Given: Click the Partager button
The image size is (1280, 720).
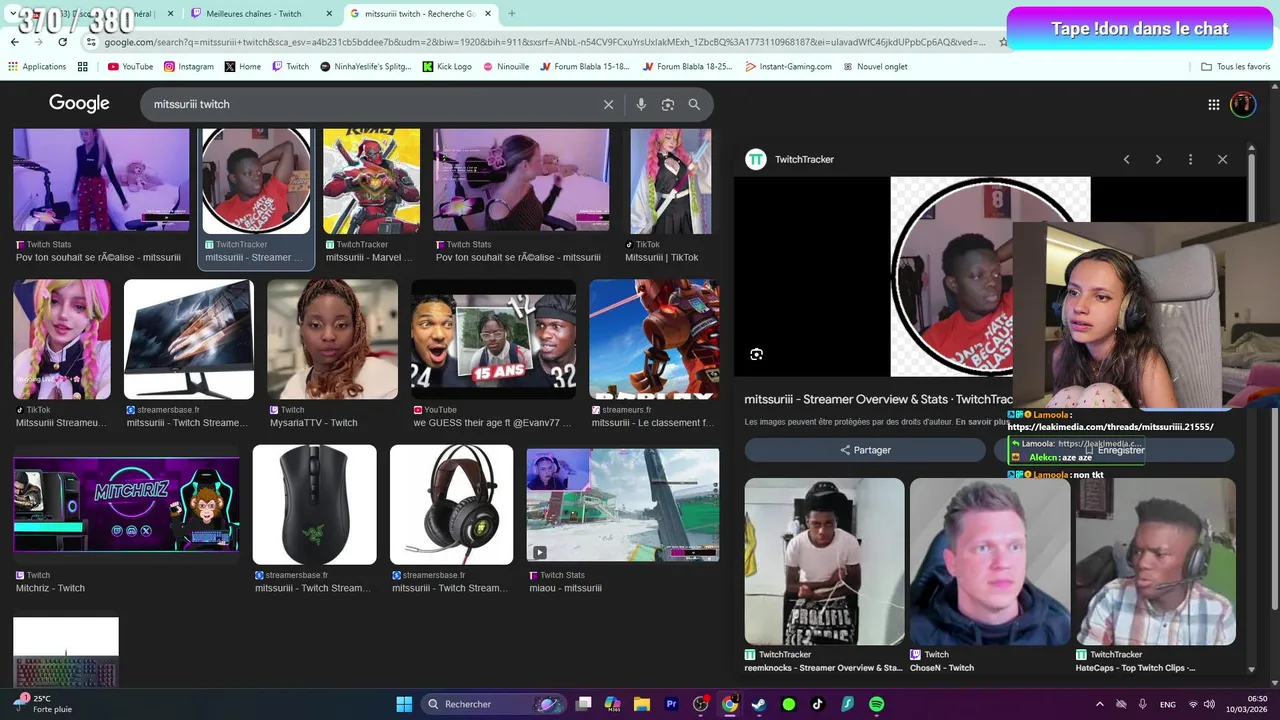Looking at the screenshot, I should click(x=865, y=450).
